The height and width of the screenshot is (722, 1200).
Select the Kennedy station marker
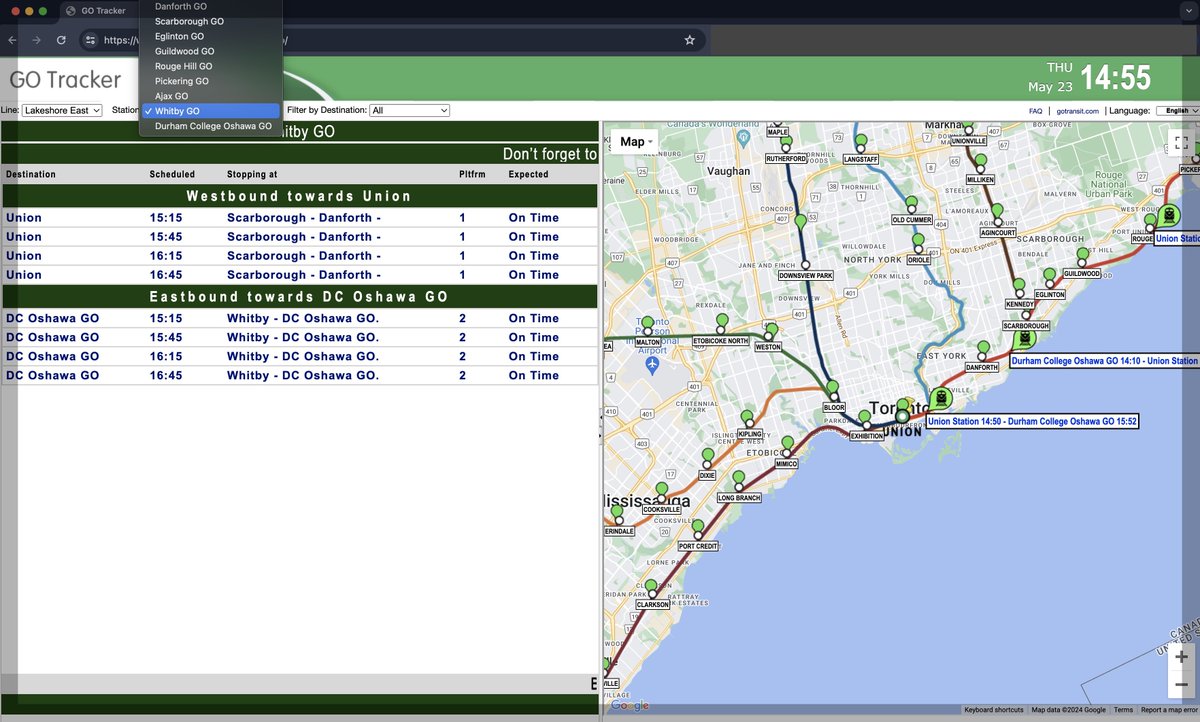coord(1020,287)
